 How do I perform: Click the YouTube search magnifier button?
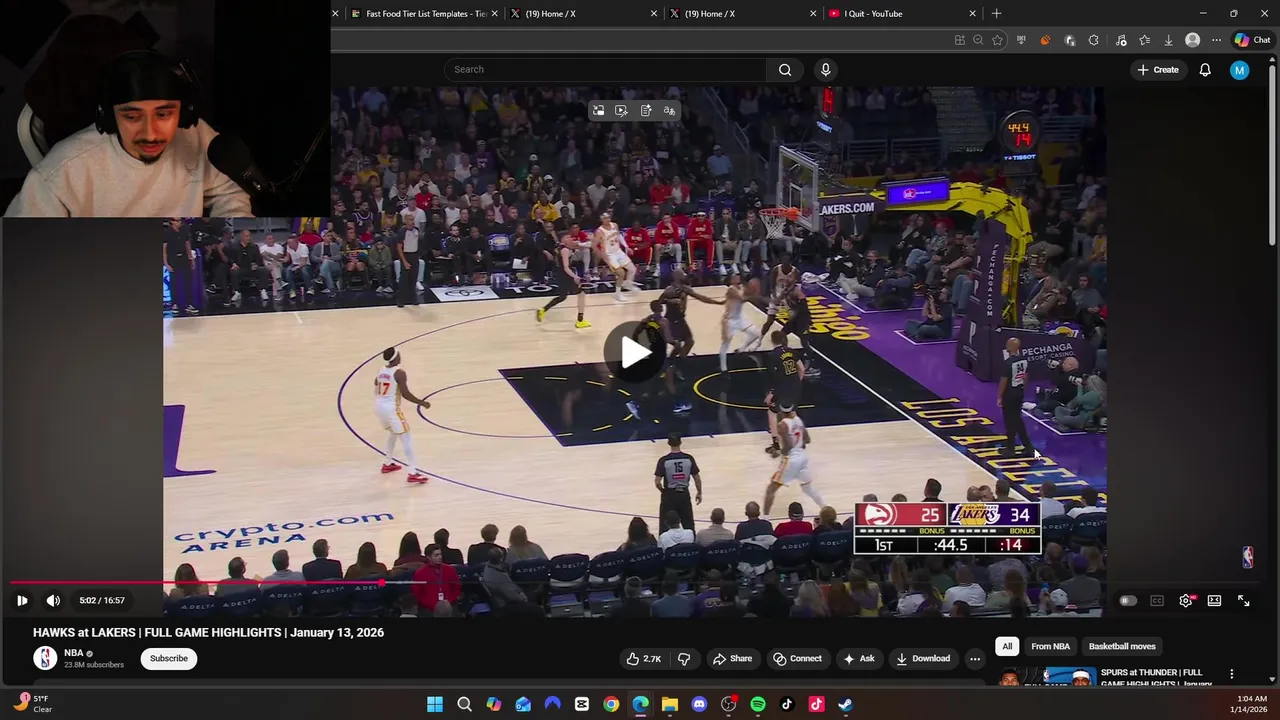(x=785, y=70)
